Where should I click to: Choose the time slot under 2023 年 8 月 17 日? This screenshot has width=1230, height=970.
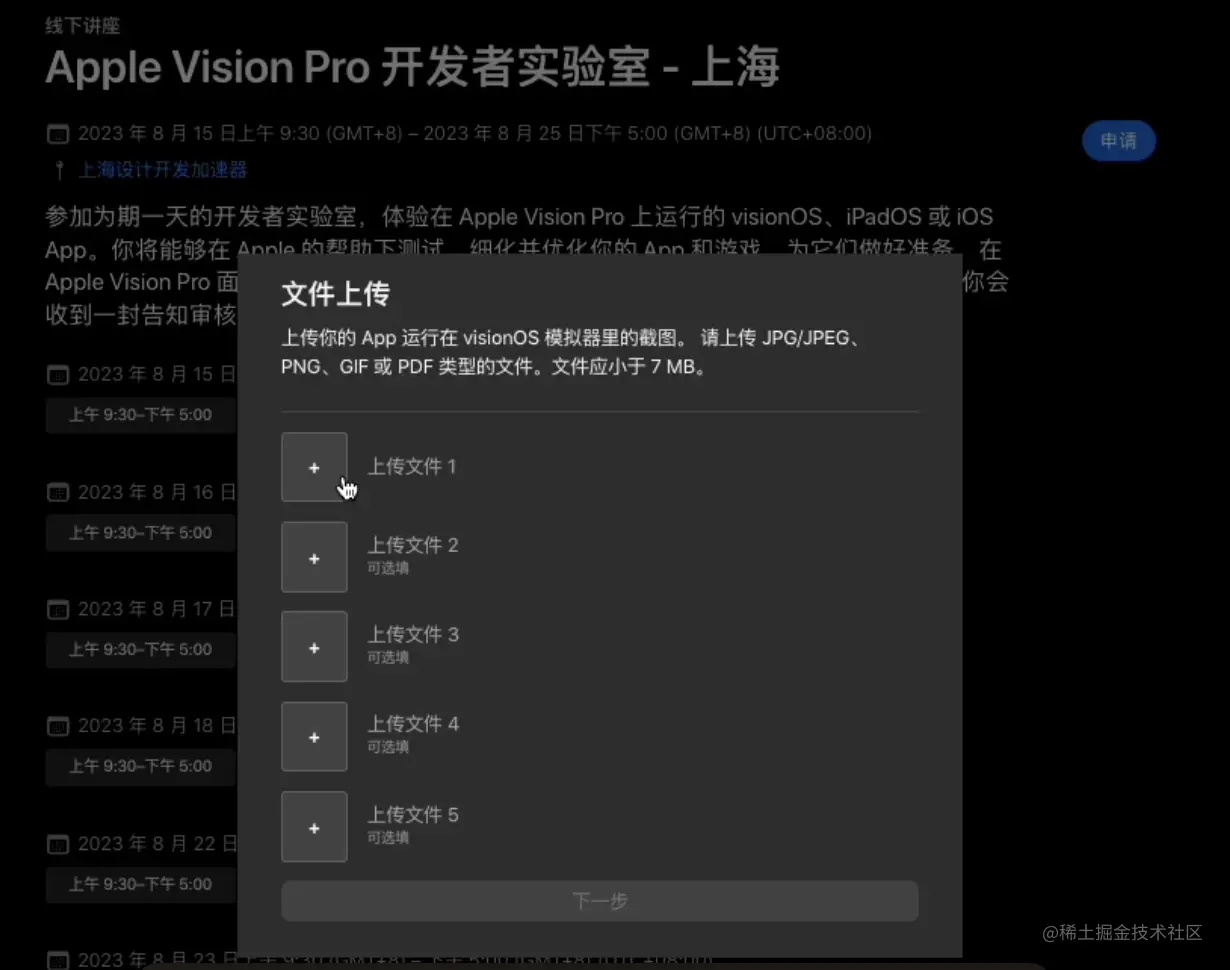(x=140, y=649)
